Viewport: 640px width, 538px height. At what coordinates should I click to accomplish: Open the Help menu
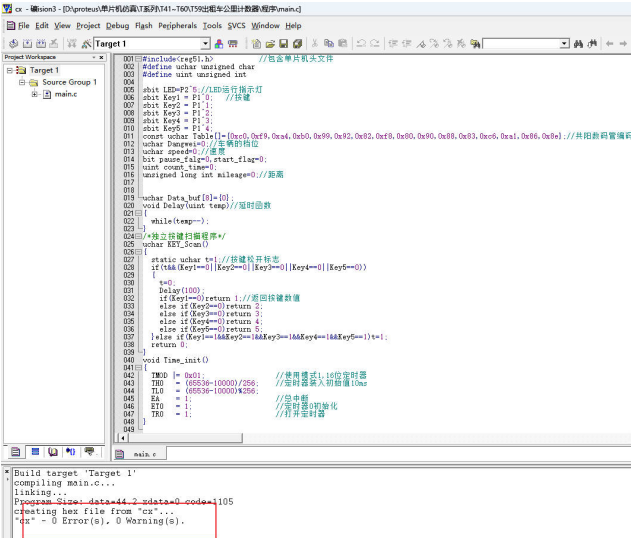click(293, 26)
